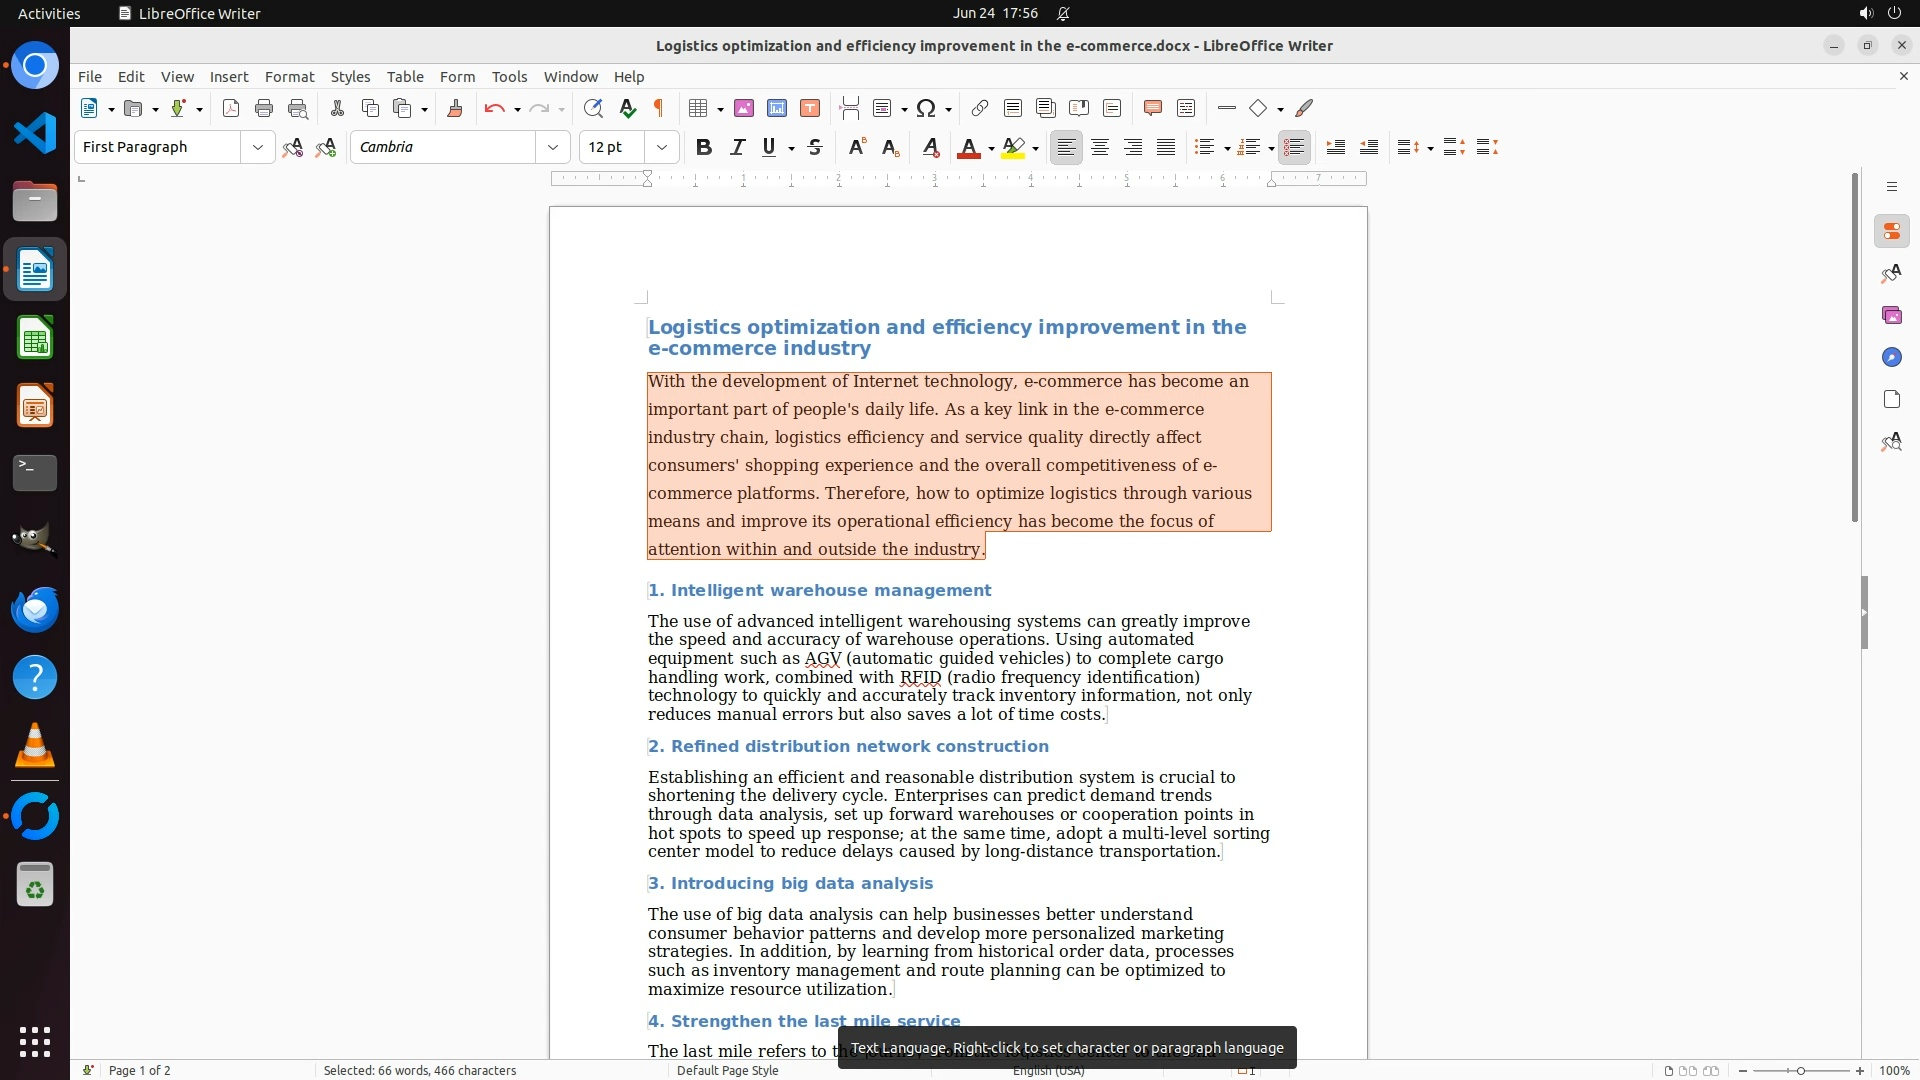This screenshot has height=1080, width=1920.
Task: Click the Clone Formatting paintbrush icon
Action: [x=455, y=109]
